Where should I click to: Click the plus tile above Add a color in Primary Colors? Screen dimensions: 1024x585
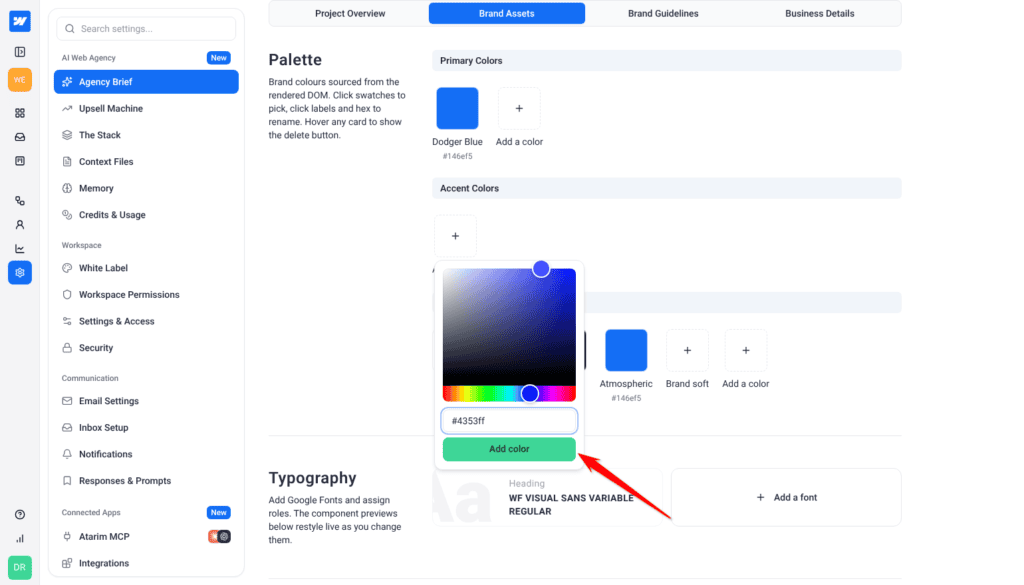click(x=519, y=108)
